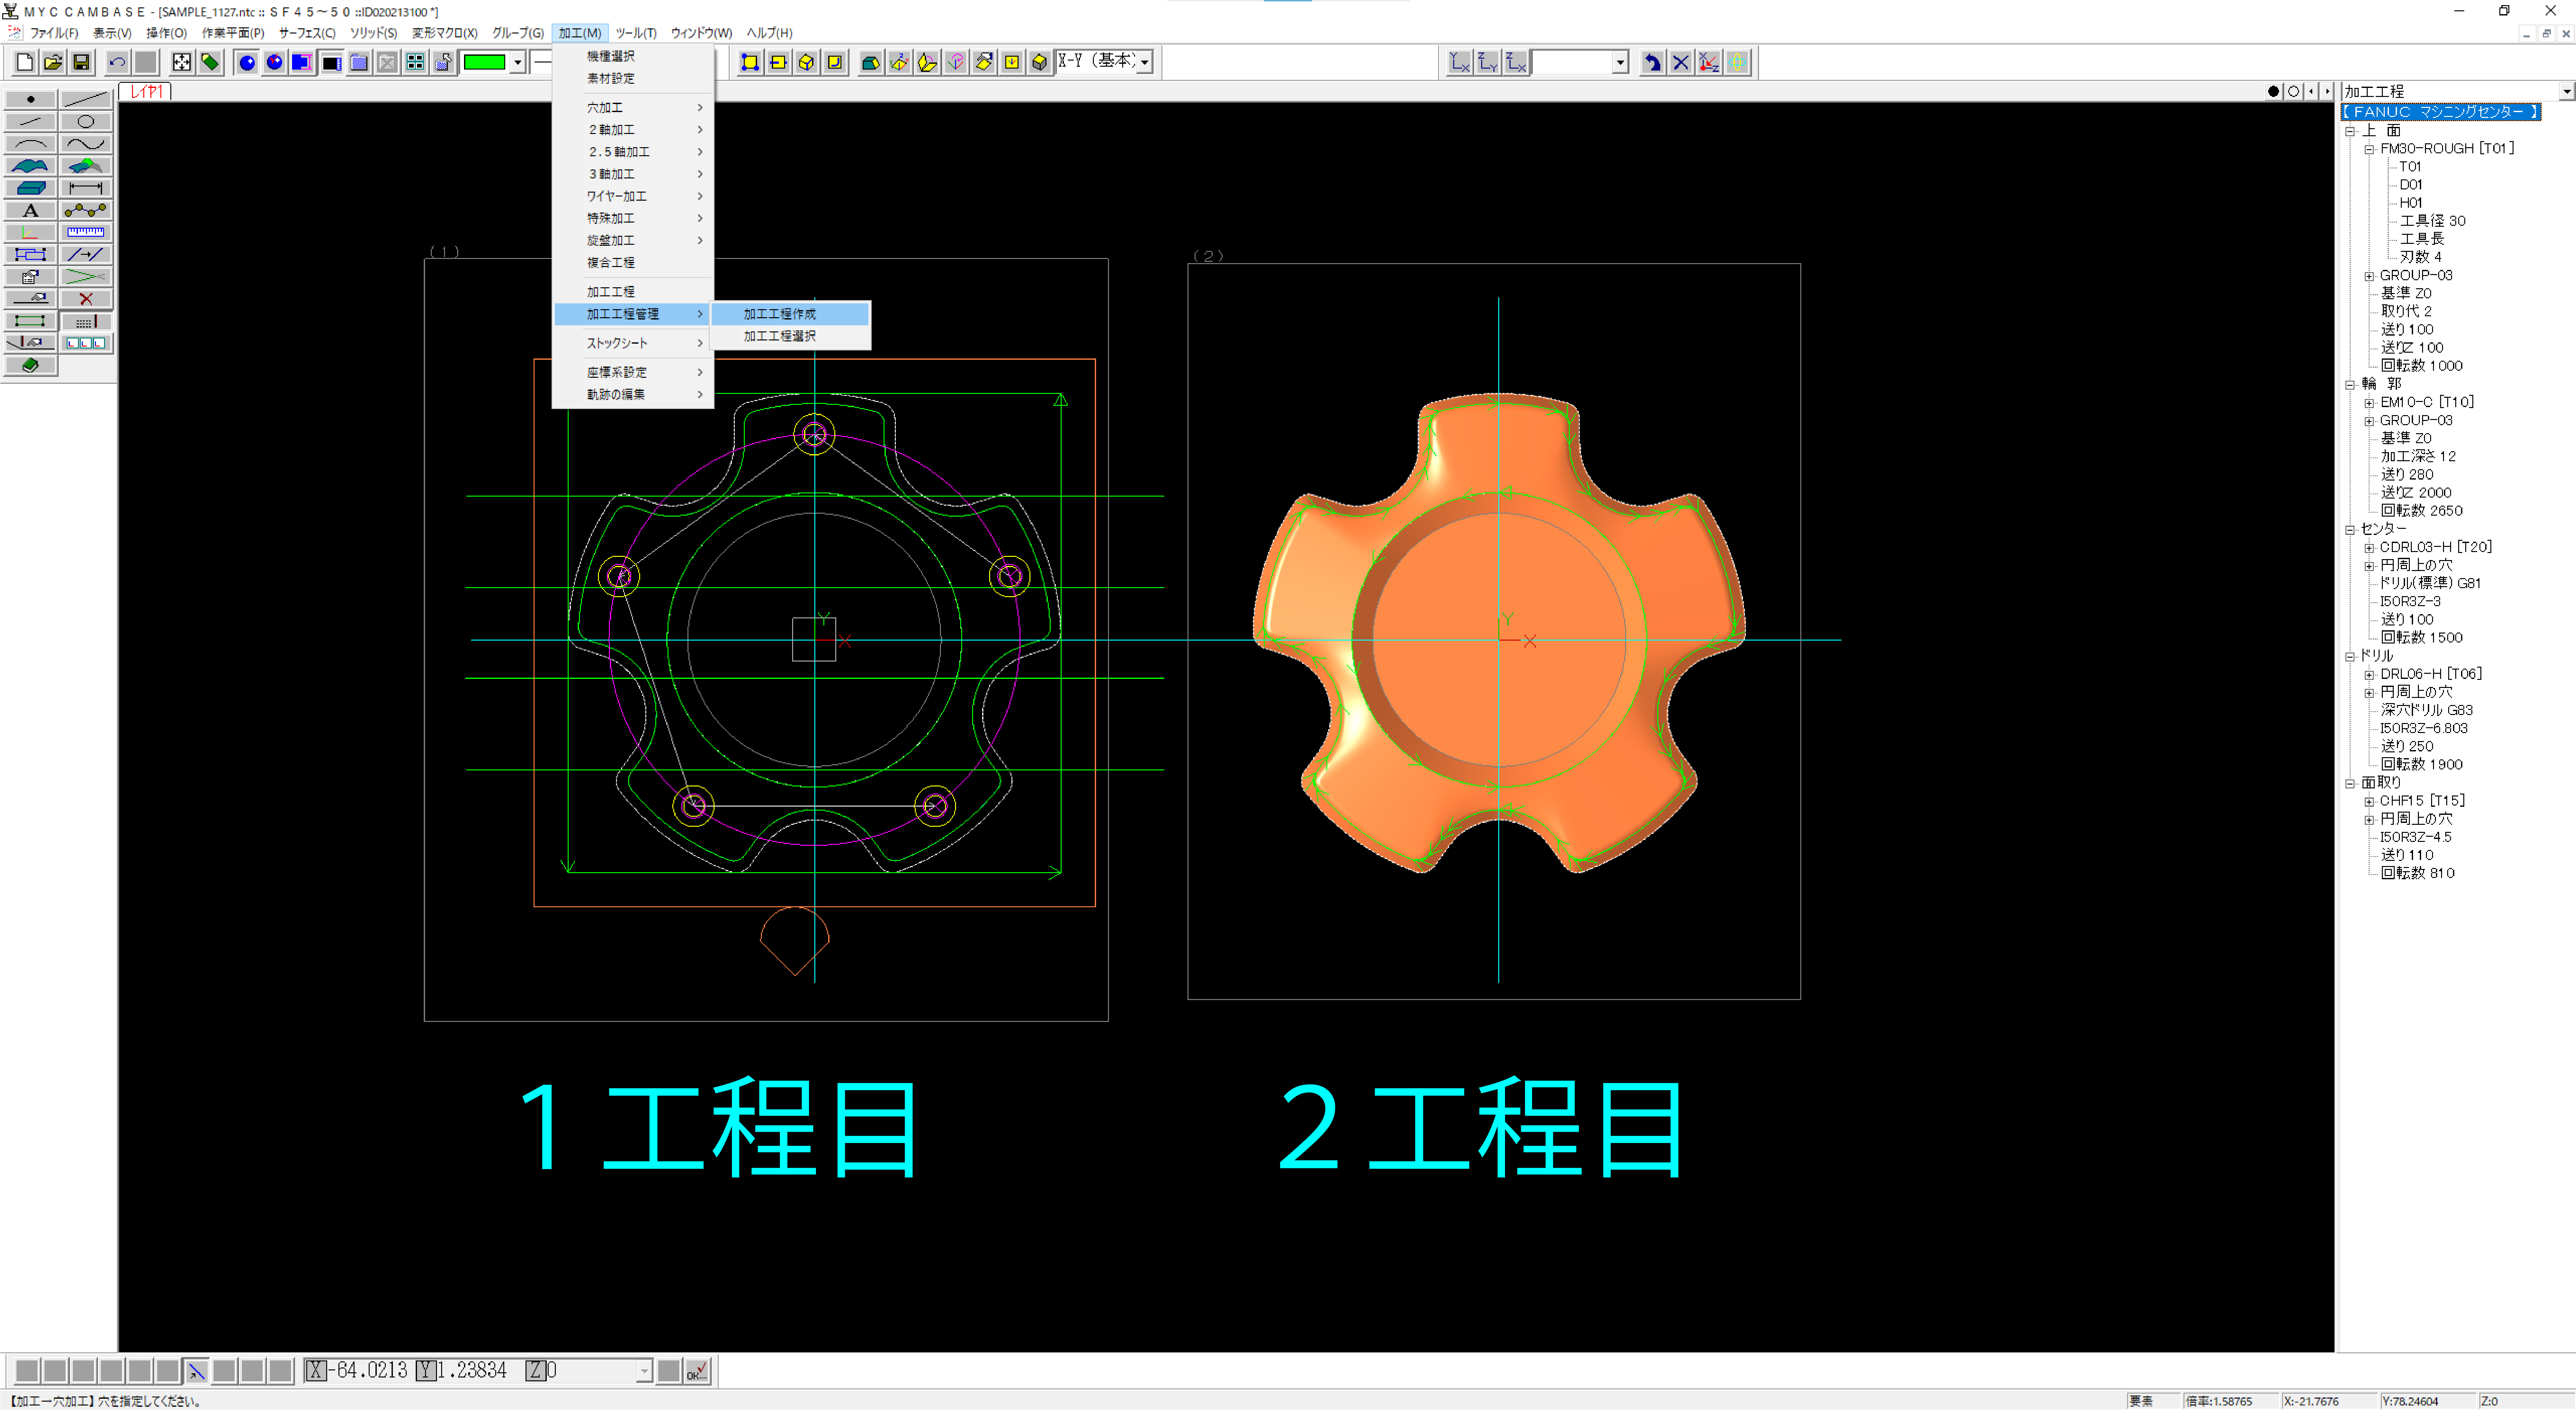Select 工具径 30 tree item

(x=2433, y=221)
